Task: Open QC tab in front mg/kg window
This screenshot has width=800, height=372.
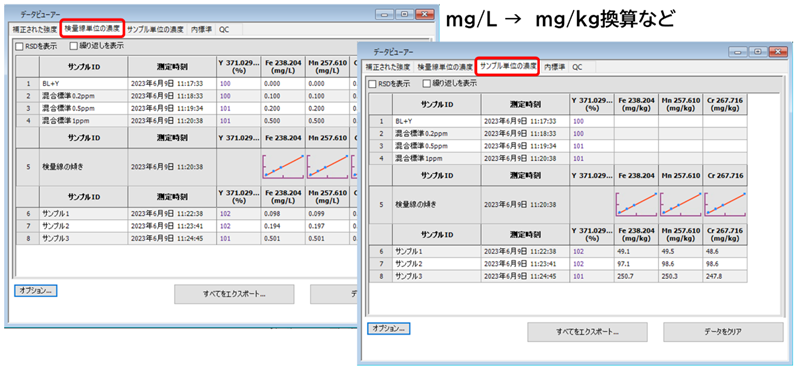Action: pyautogui.click(x=577, y=67)
